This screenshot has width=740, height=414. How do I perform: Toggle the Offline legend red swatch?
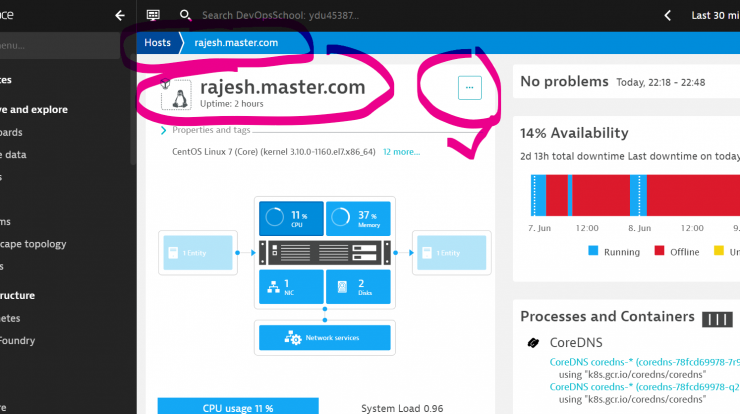[659, 251]
